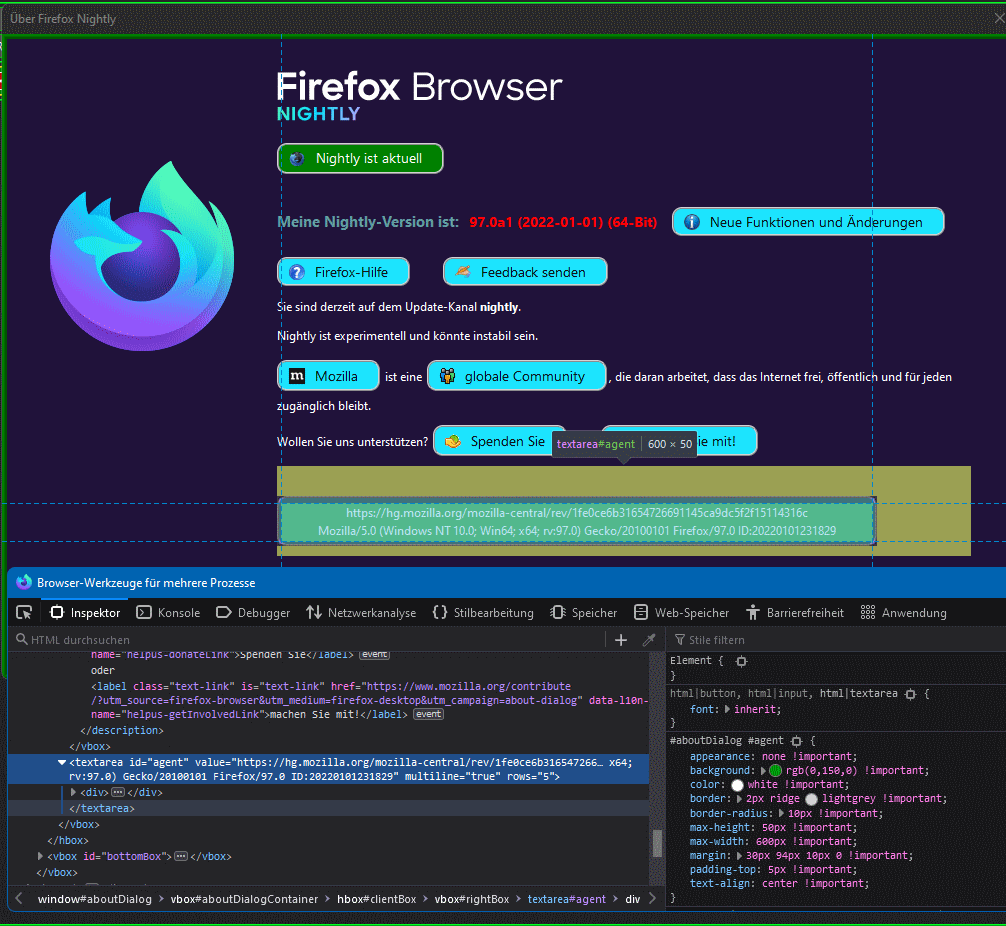1006x926 pixels.
Task: Expand the div child node
Action: (74, 792)
